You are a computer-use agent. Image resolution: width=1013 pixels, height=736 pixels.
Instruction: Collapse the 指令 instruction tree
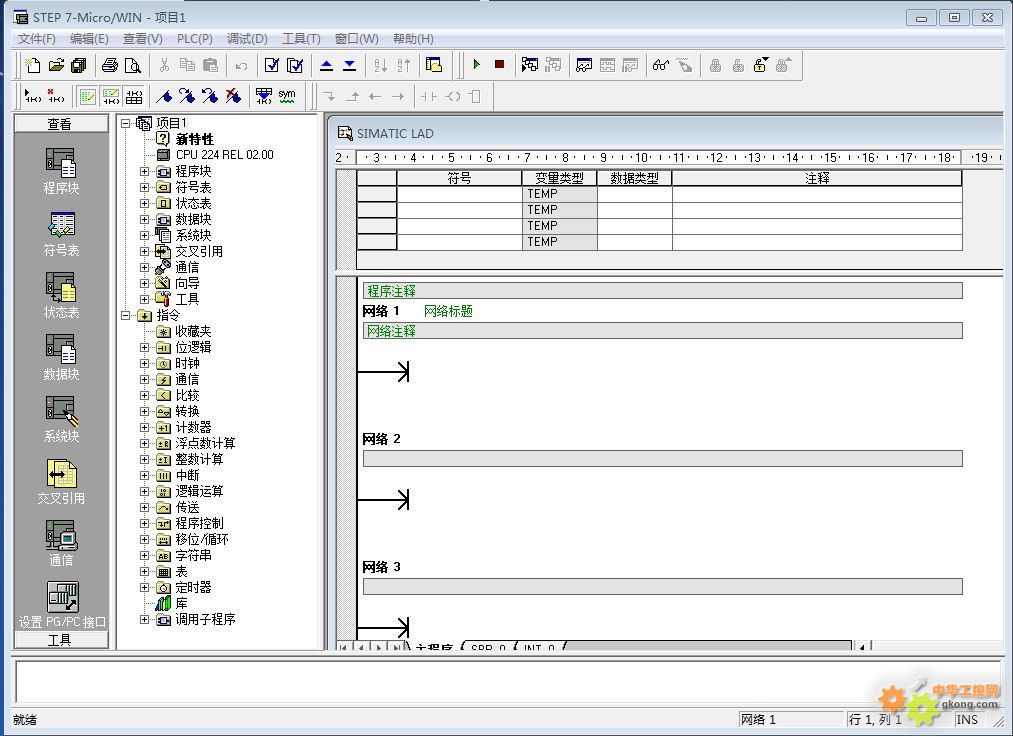point(126,315)
